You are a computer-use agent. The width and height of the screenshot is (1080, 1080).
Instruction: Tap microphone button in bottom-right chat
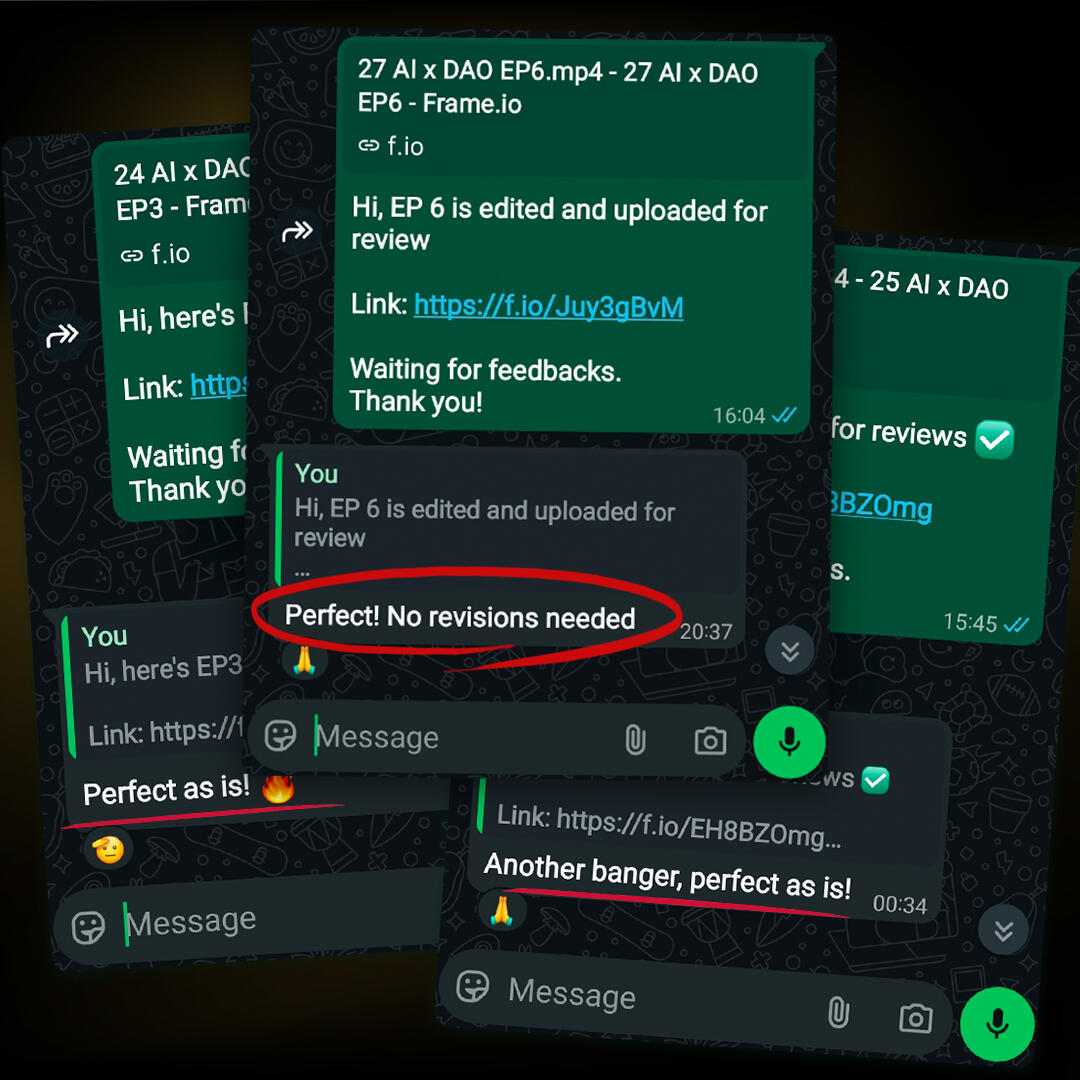click(x=997, y=1024)
